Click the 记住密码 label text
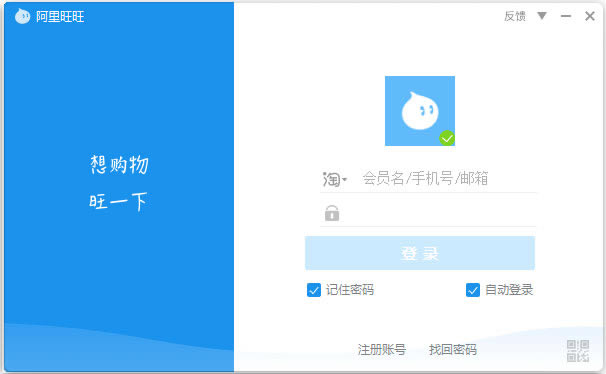 pyautogui.click(x=350, y=290)
